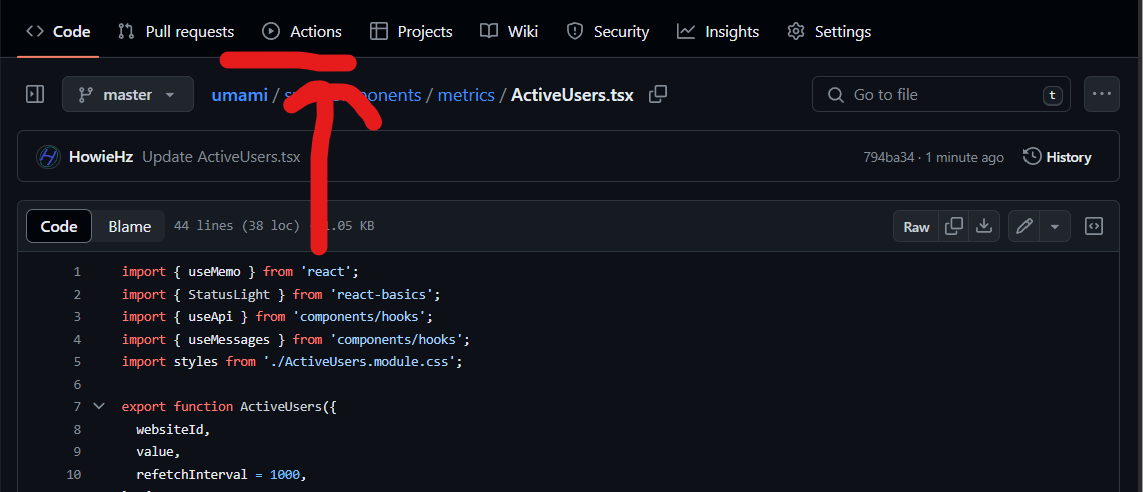The width and height of the screenshot is (1143, 492).
Task: Click ActiveUsers function name on line 7
Action: [x=281, y=407]
